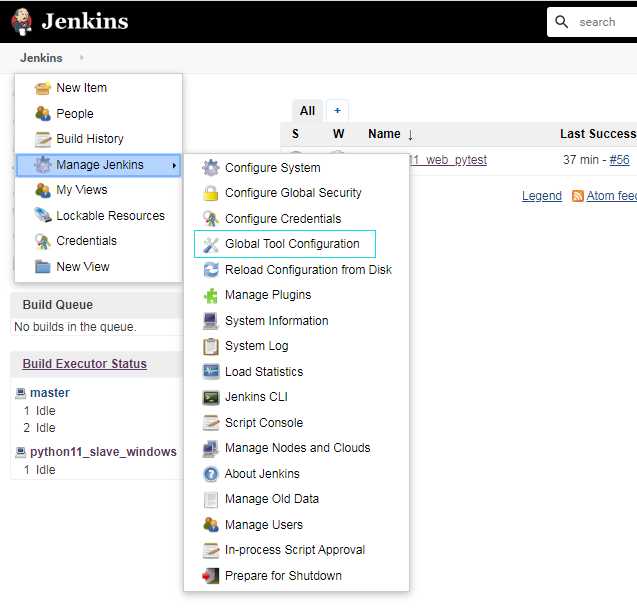Select Manage Jenkins menu entry
This screenshot has width=637, height=611.
click(x=98, y=165)
